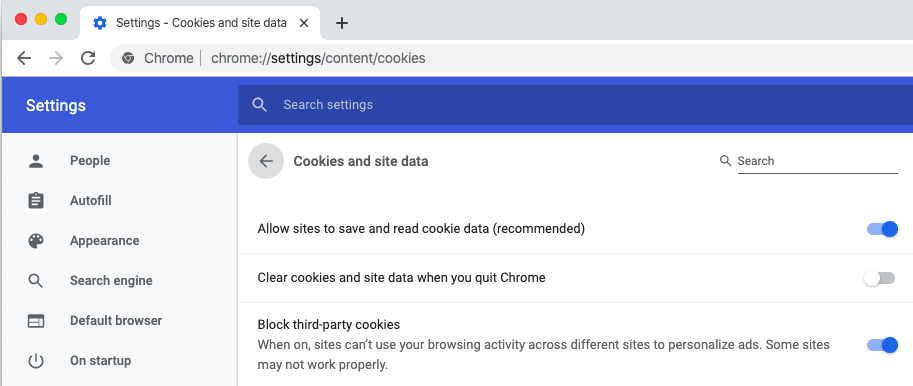Click the Search engine magnifier icon
This screenshot has height=386, width=913.
[36, 281]
